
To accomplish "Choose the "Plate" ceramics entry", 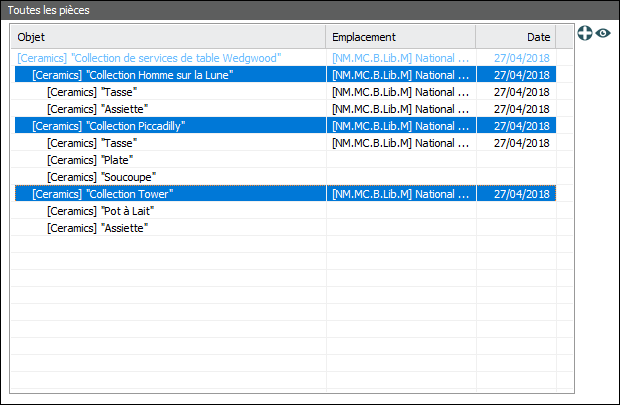I will pyautogui.click(x=90, y=160).
